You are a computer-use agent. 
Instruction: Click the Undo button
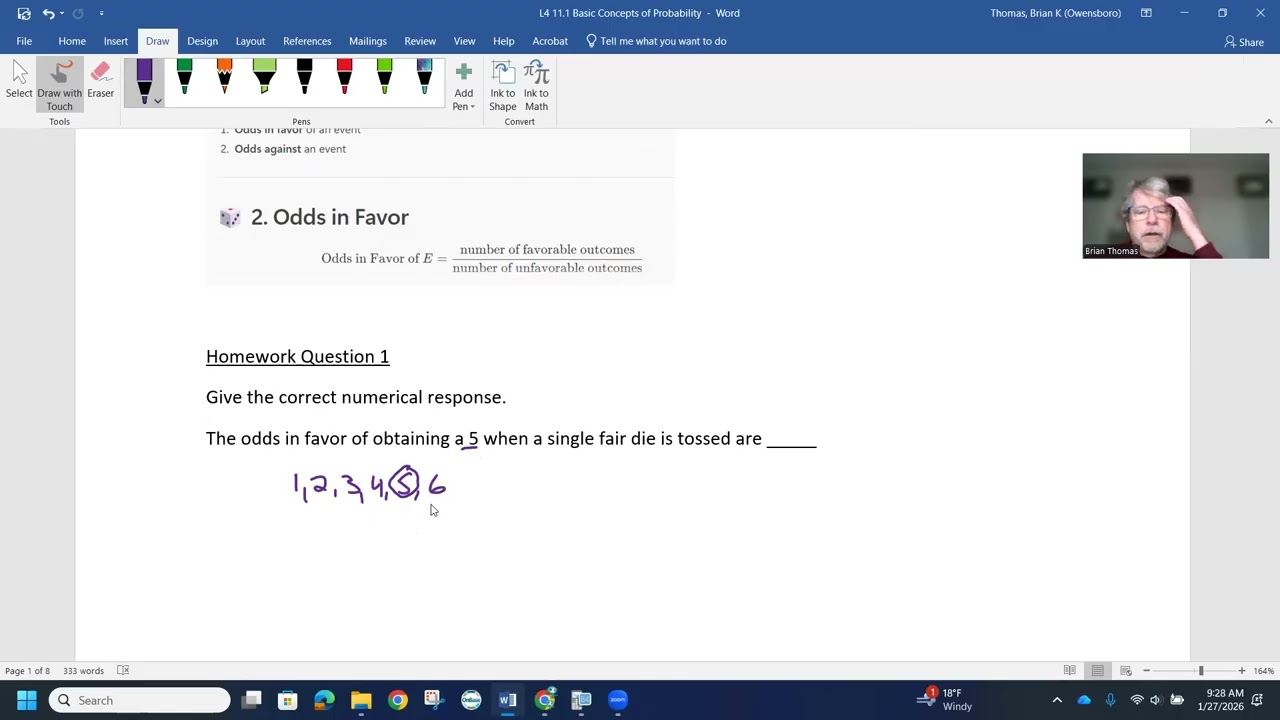coord(48,13)
